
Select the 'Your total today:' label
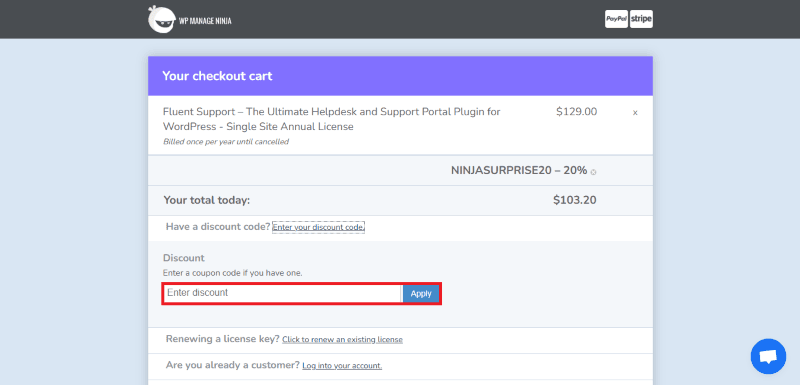pos(207,200)
